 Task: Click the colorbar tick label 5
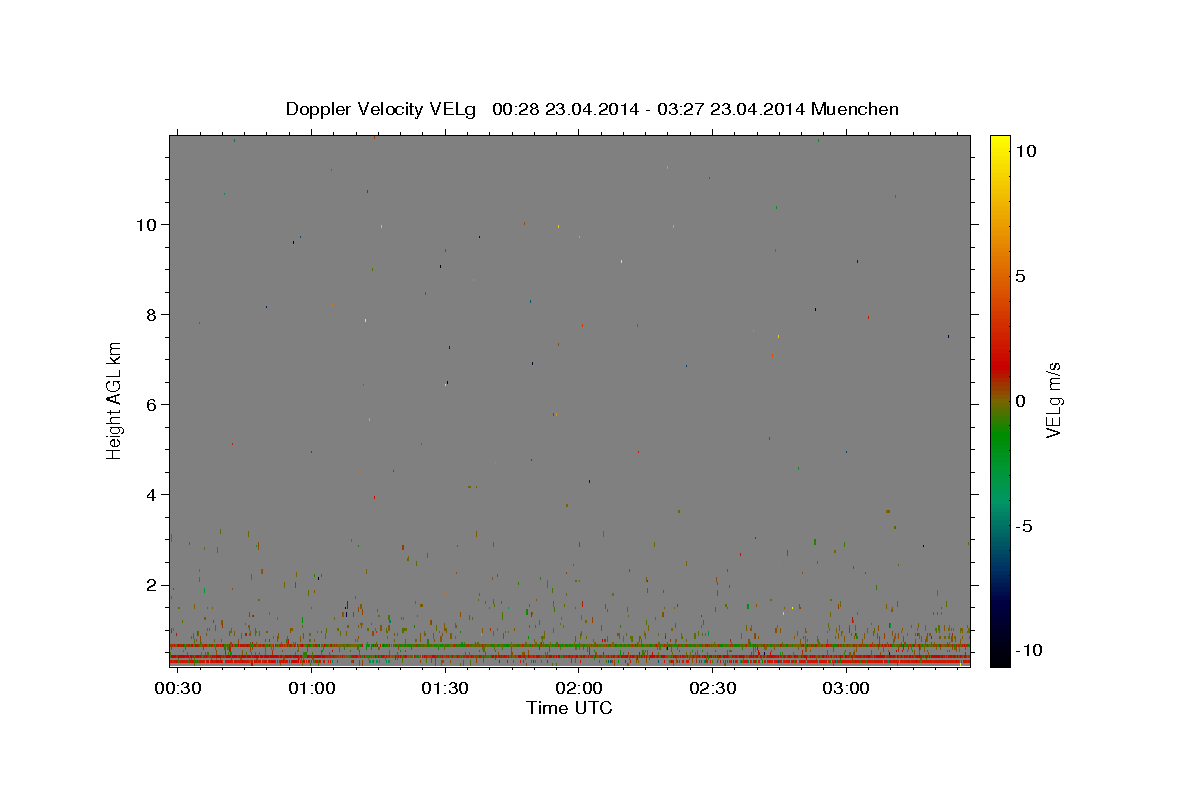[x=1020, y=276]
